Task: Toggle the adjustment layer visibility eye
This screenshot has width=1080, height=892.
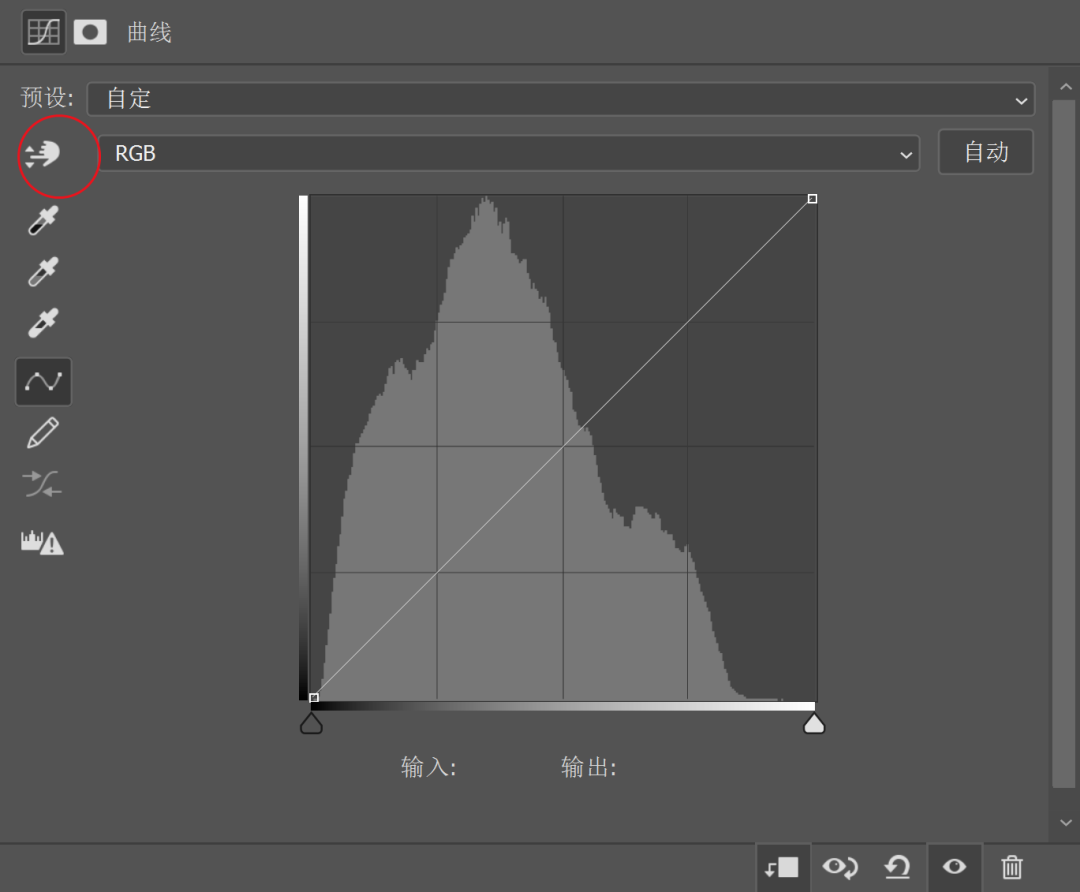Action: coord(954,867)
